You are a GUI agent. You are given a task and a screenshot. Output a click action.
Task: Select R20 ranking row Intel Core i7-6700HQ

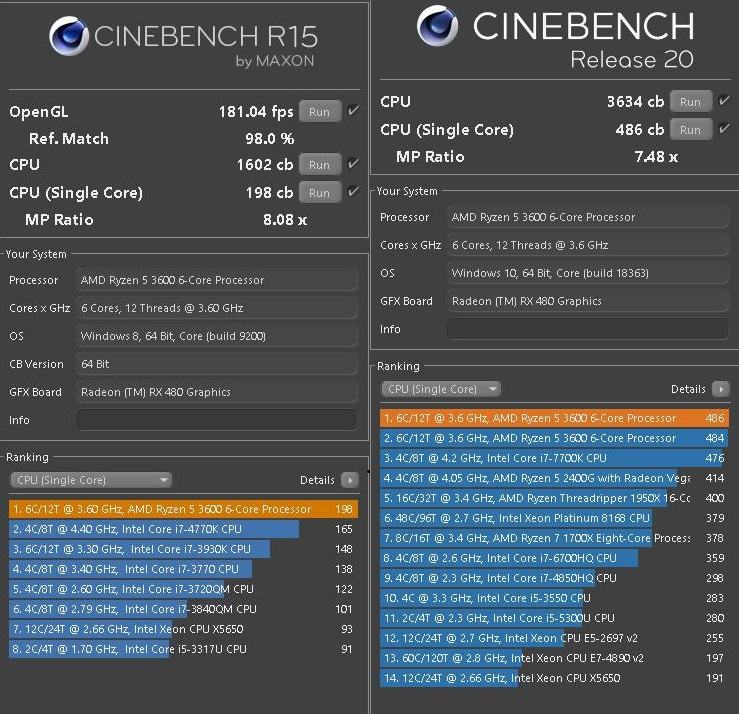(x=554, y=558)
